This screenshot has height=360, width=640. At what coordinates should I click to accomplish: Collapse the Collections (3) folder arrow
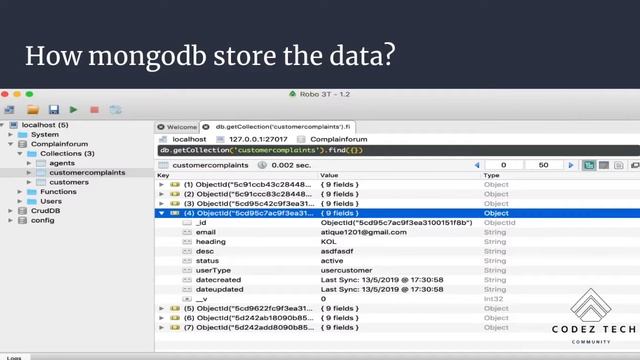[20, 153]
